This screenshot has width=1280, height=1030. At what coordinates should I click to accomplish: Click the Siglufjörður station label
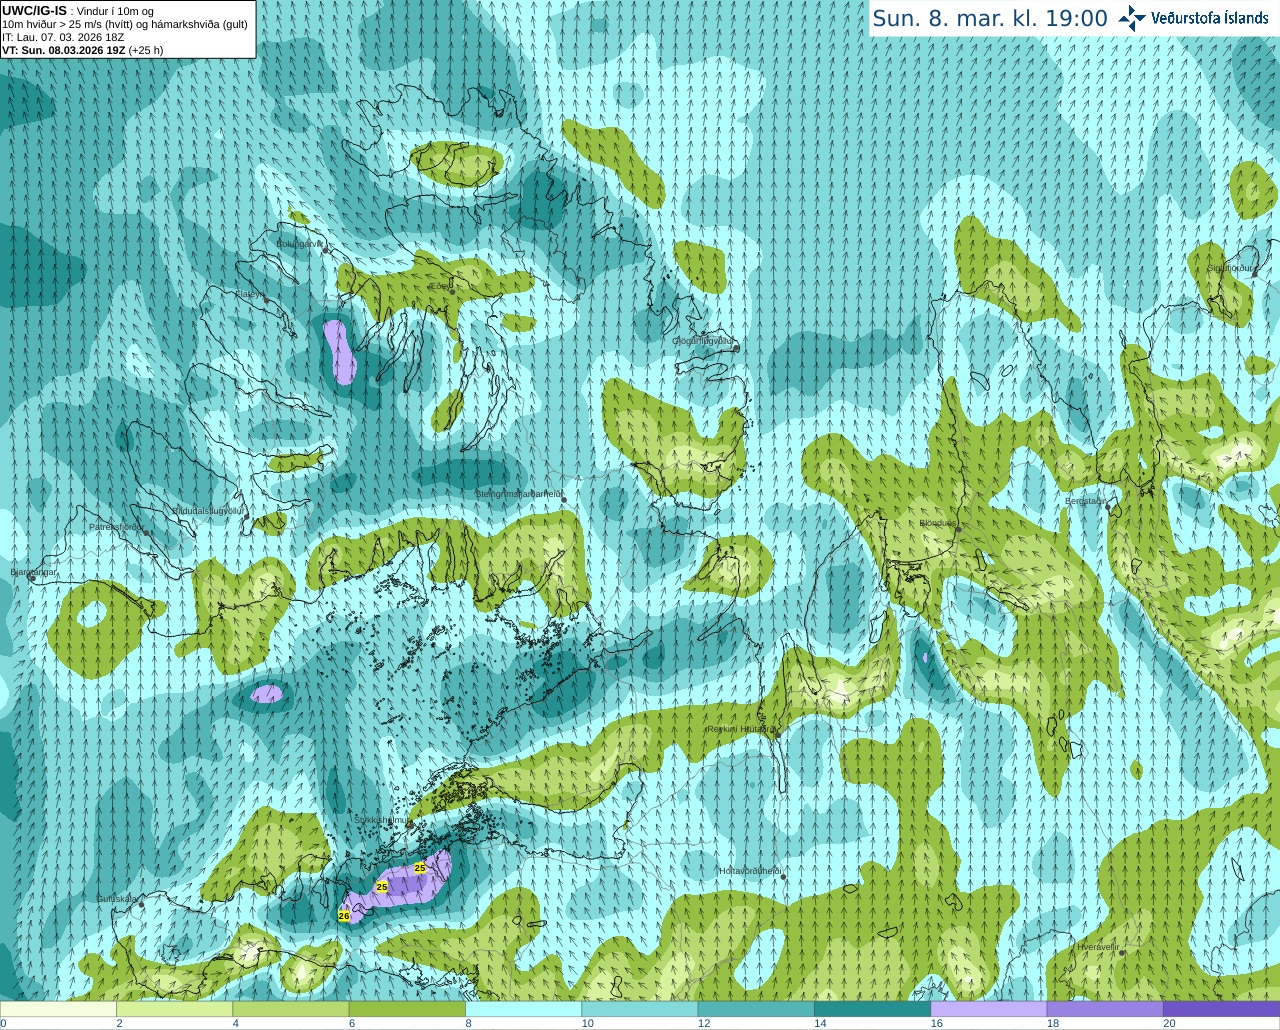(1230, 268)
